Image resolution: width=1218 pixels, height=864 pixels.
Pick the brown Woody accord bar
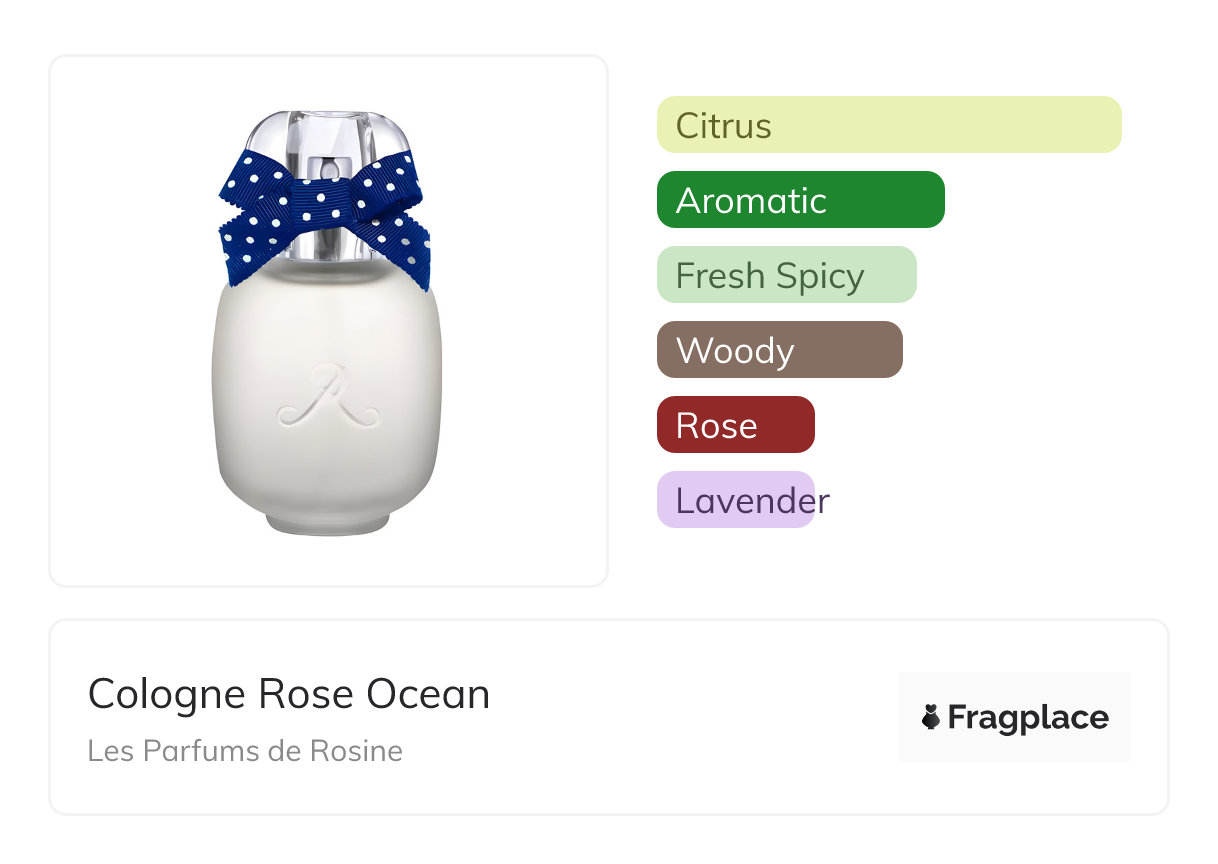click(779, 350)
